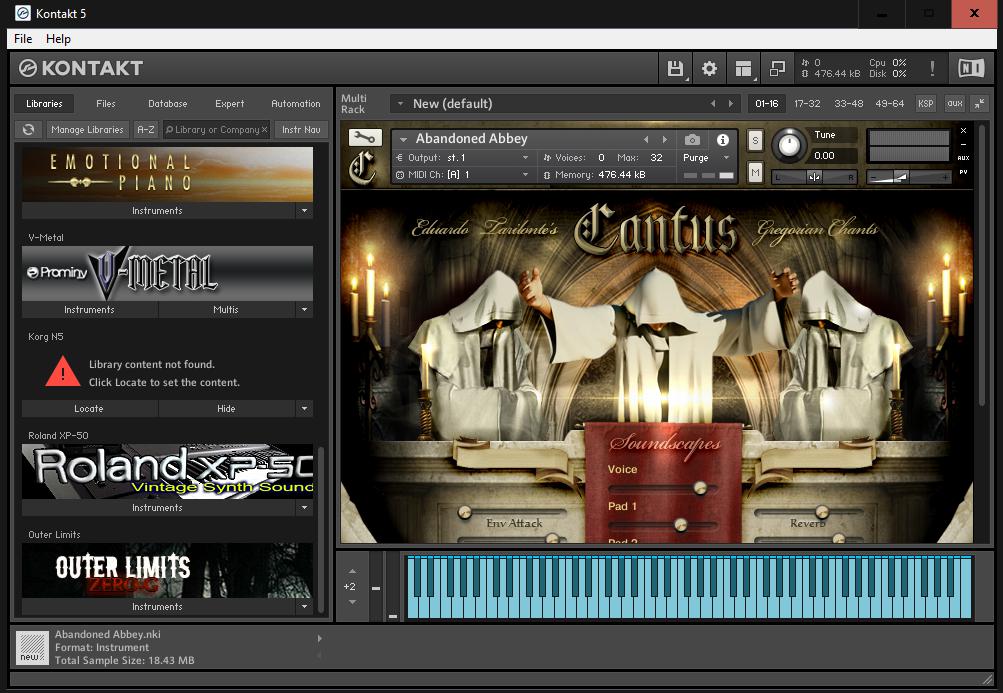Mute the Abandoned Abbey instrument
This screenshot has width=1003, height=693.
click(x=755, y=171)
